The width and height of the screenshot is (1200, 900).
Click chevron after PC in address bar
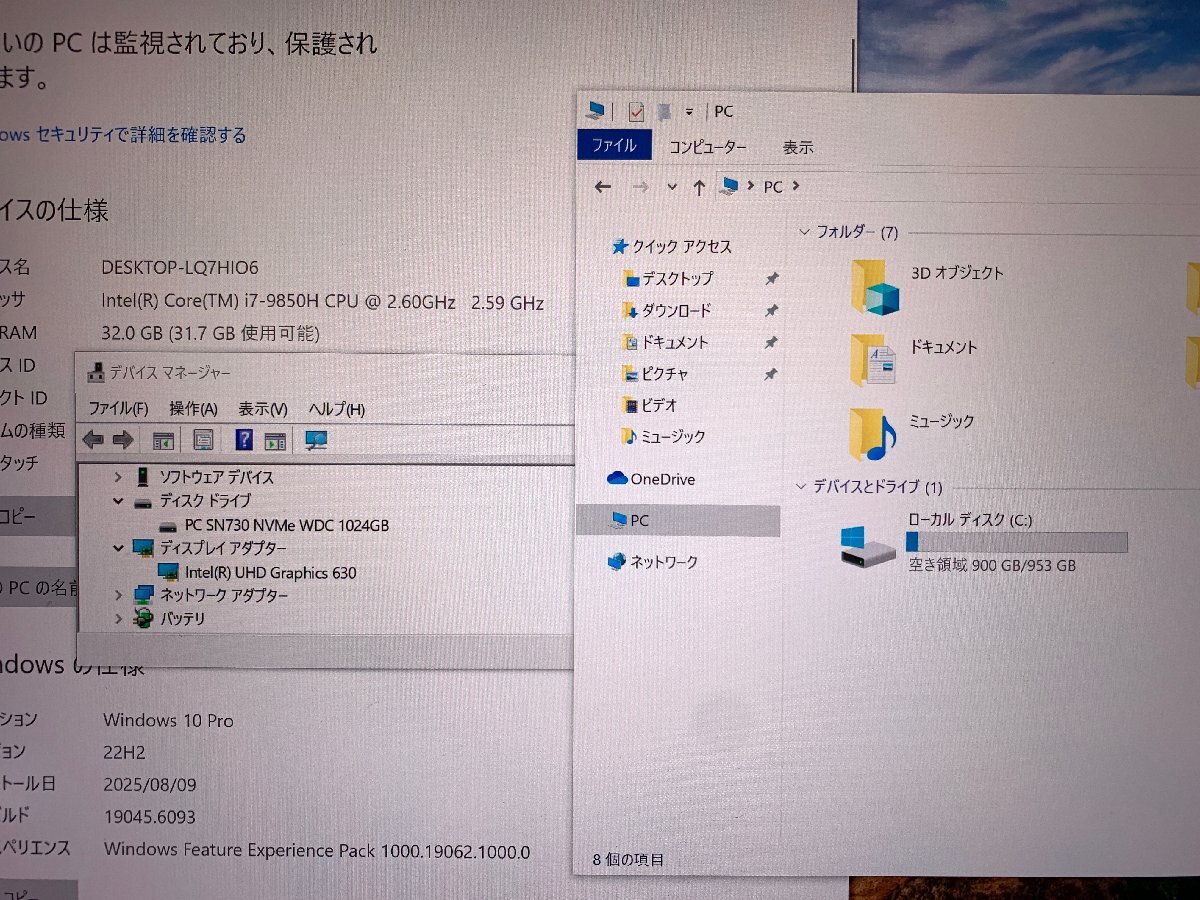pyautogui.click(x=795, y=187)
